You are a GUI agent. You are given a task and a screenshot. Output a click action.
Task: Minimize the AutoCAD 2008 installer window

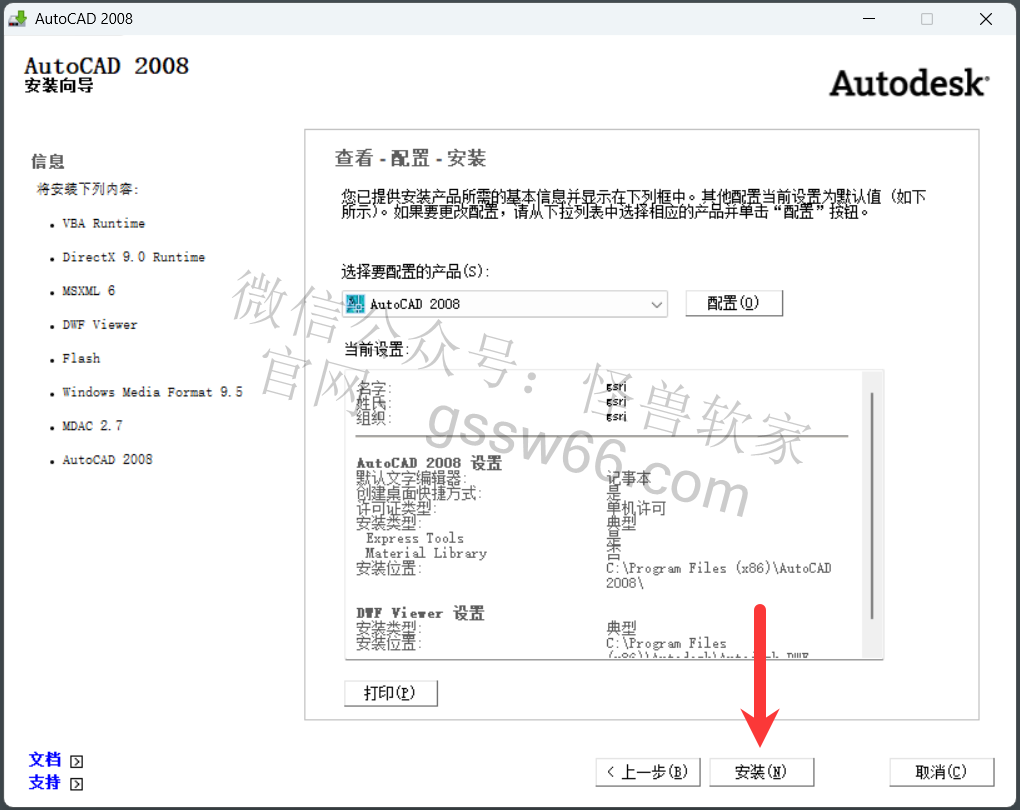[869, 18]
